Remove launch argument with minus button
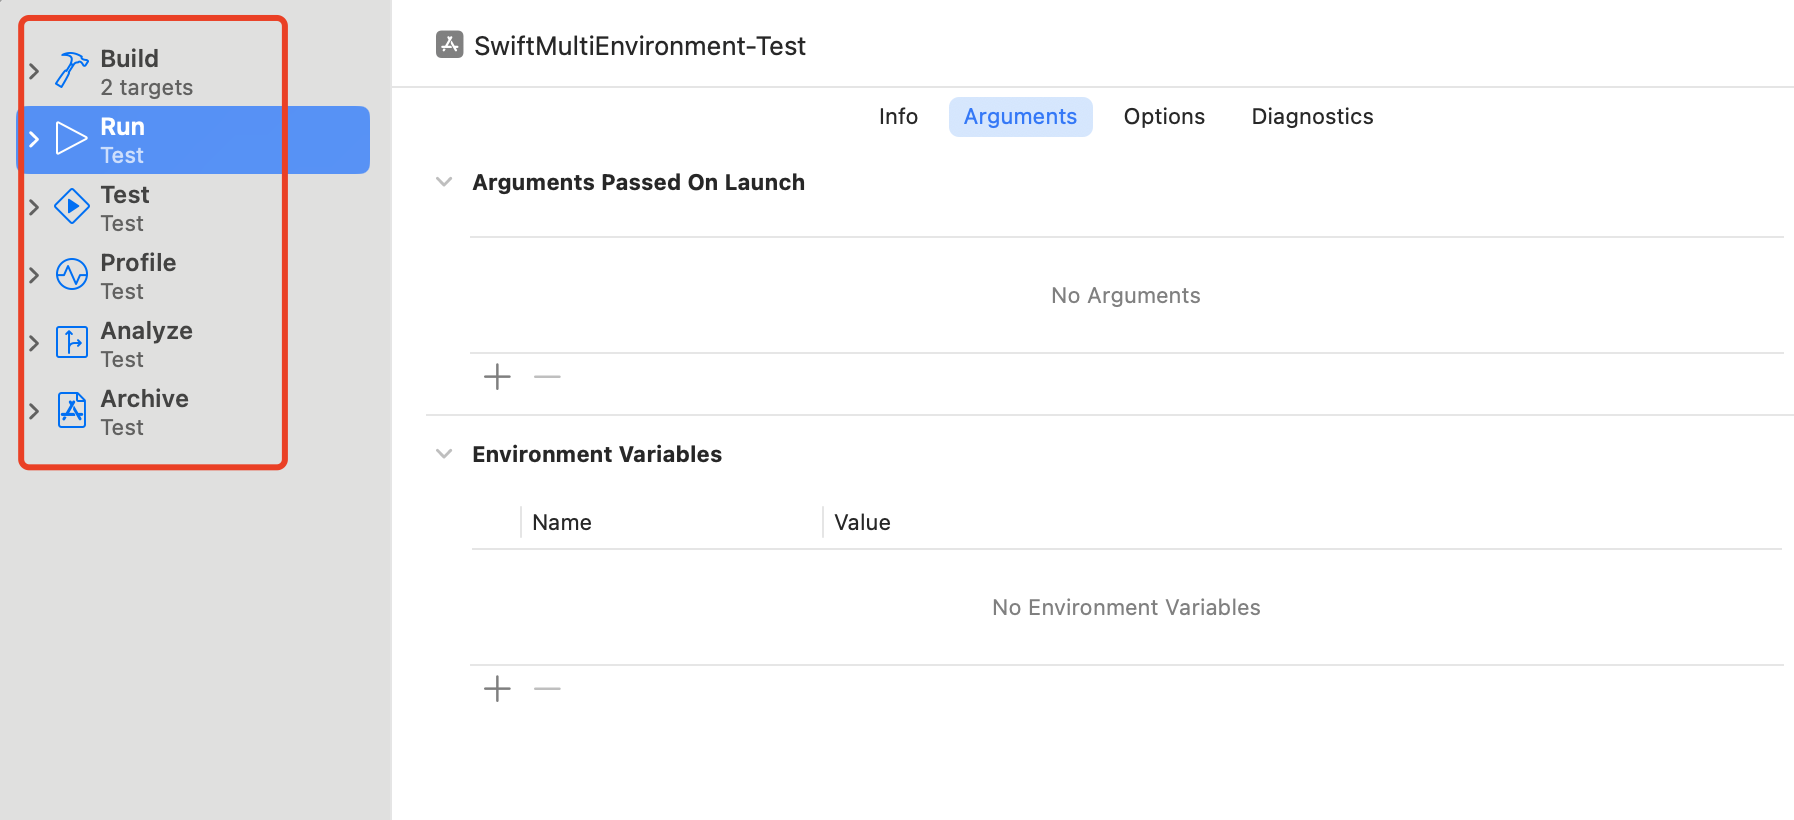Image resolution: width=1794 pixels, height=820 pixels. point(547,377)
